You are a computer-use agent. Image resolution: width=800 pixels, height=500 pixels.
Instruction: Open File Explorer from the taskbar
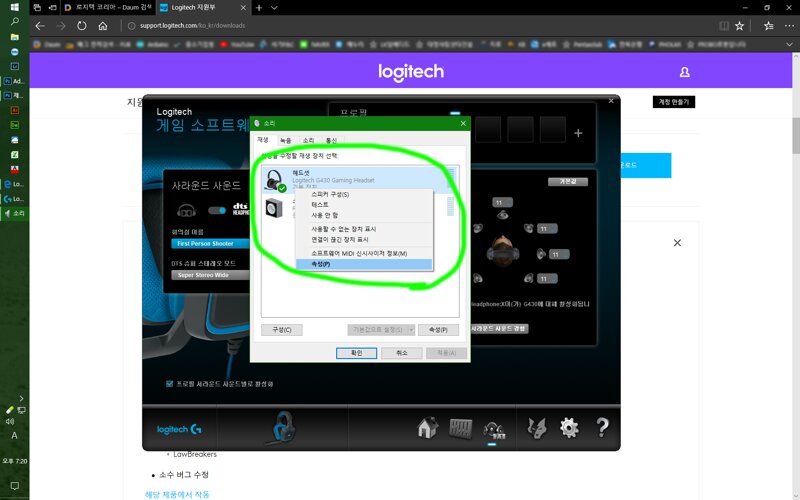tap(14, 37)
